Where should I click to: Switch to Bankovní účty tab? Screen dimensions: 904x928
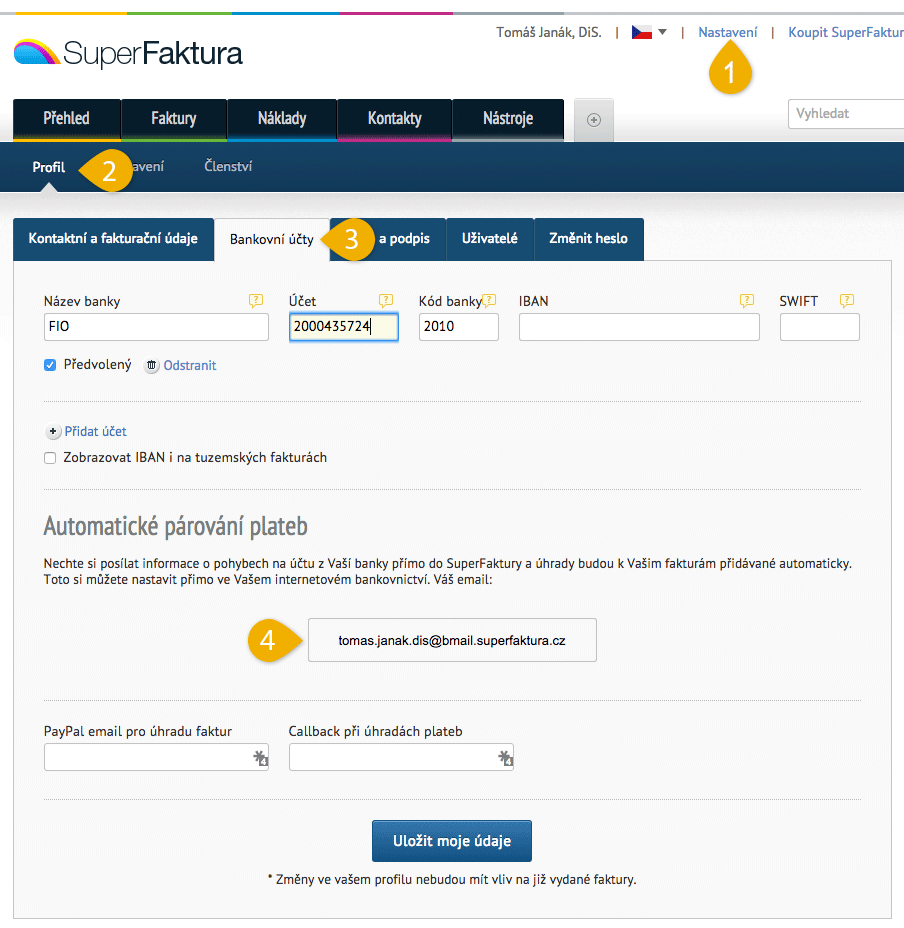pos(272,240)
